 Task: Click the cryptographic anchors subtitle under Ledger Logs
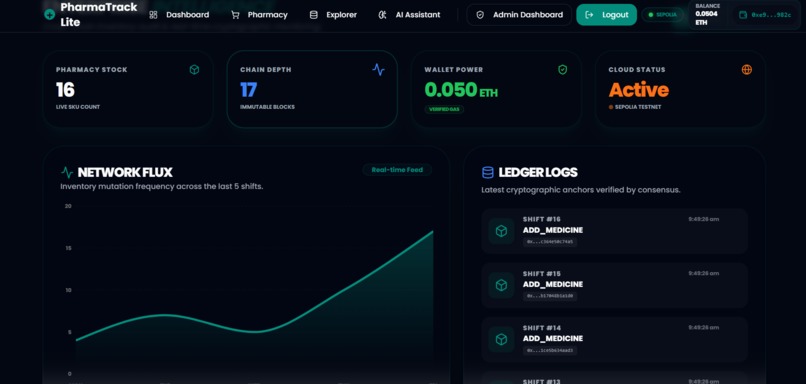coord(581,190)
